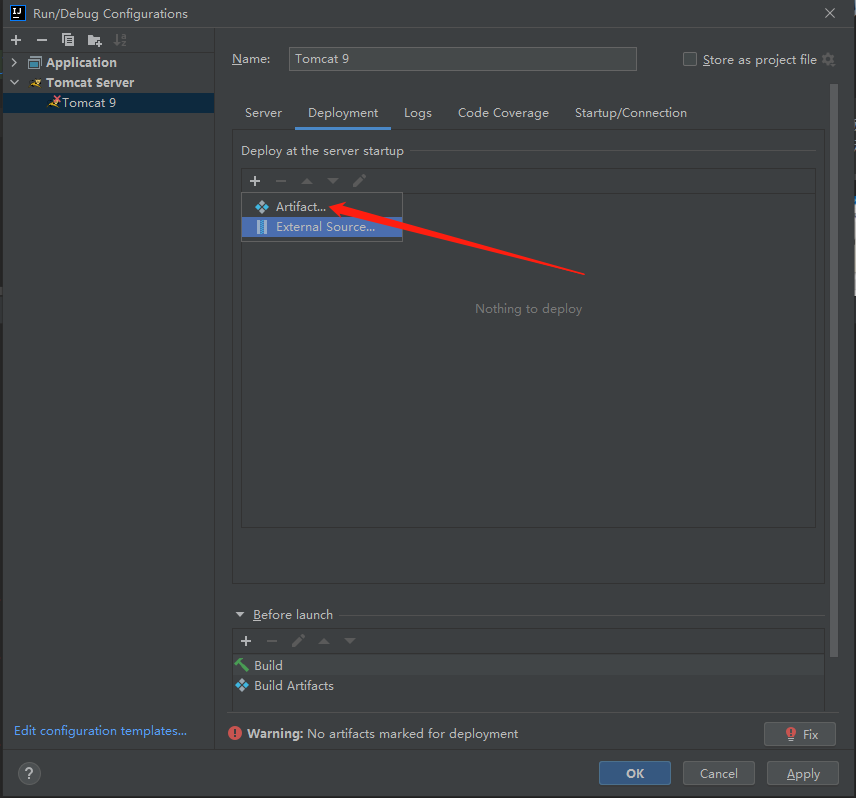
Task: Move the Before launch task up
Action: pos(324,641)
